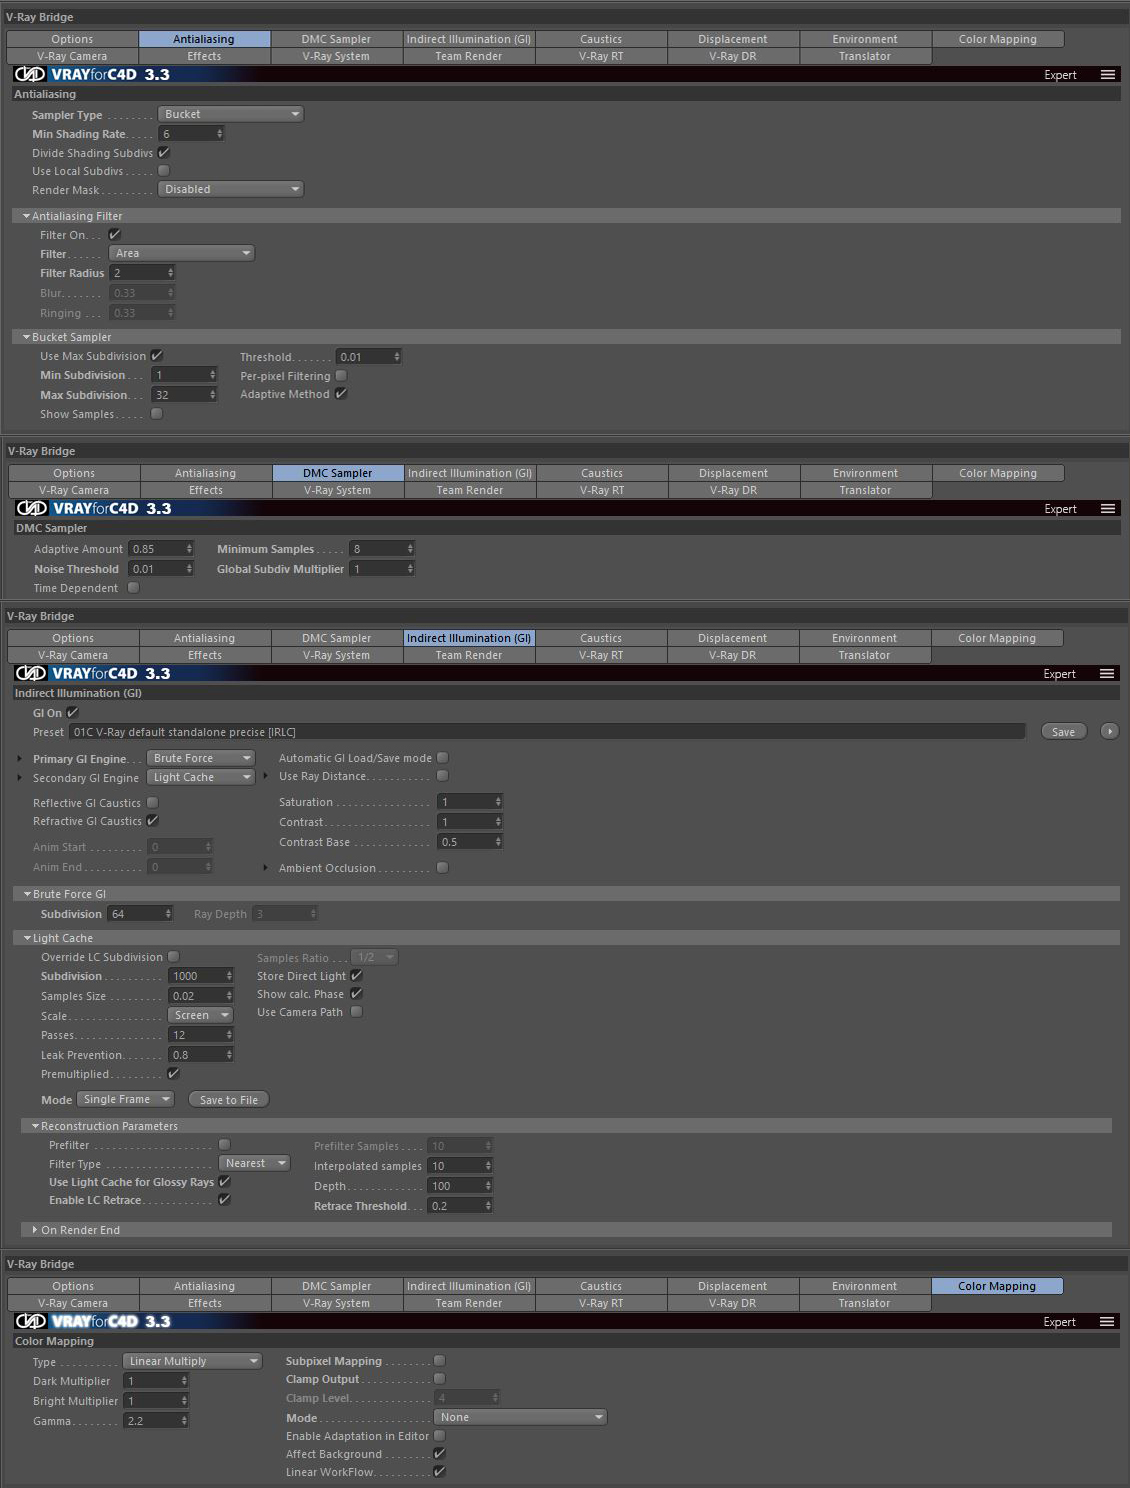Open the Scale dropdown showing Screen

coord(201,1015)
